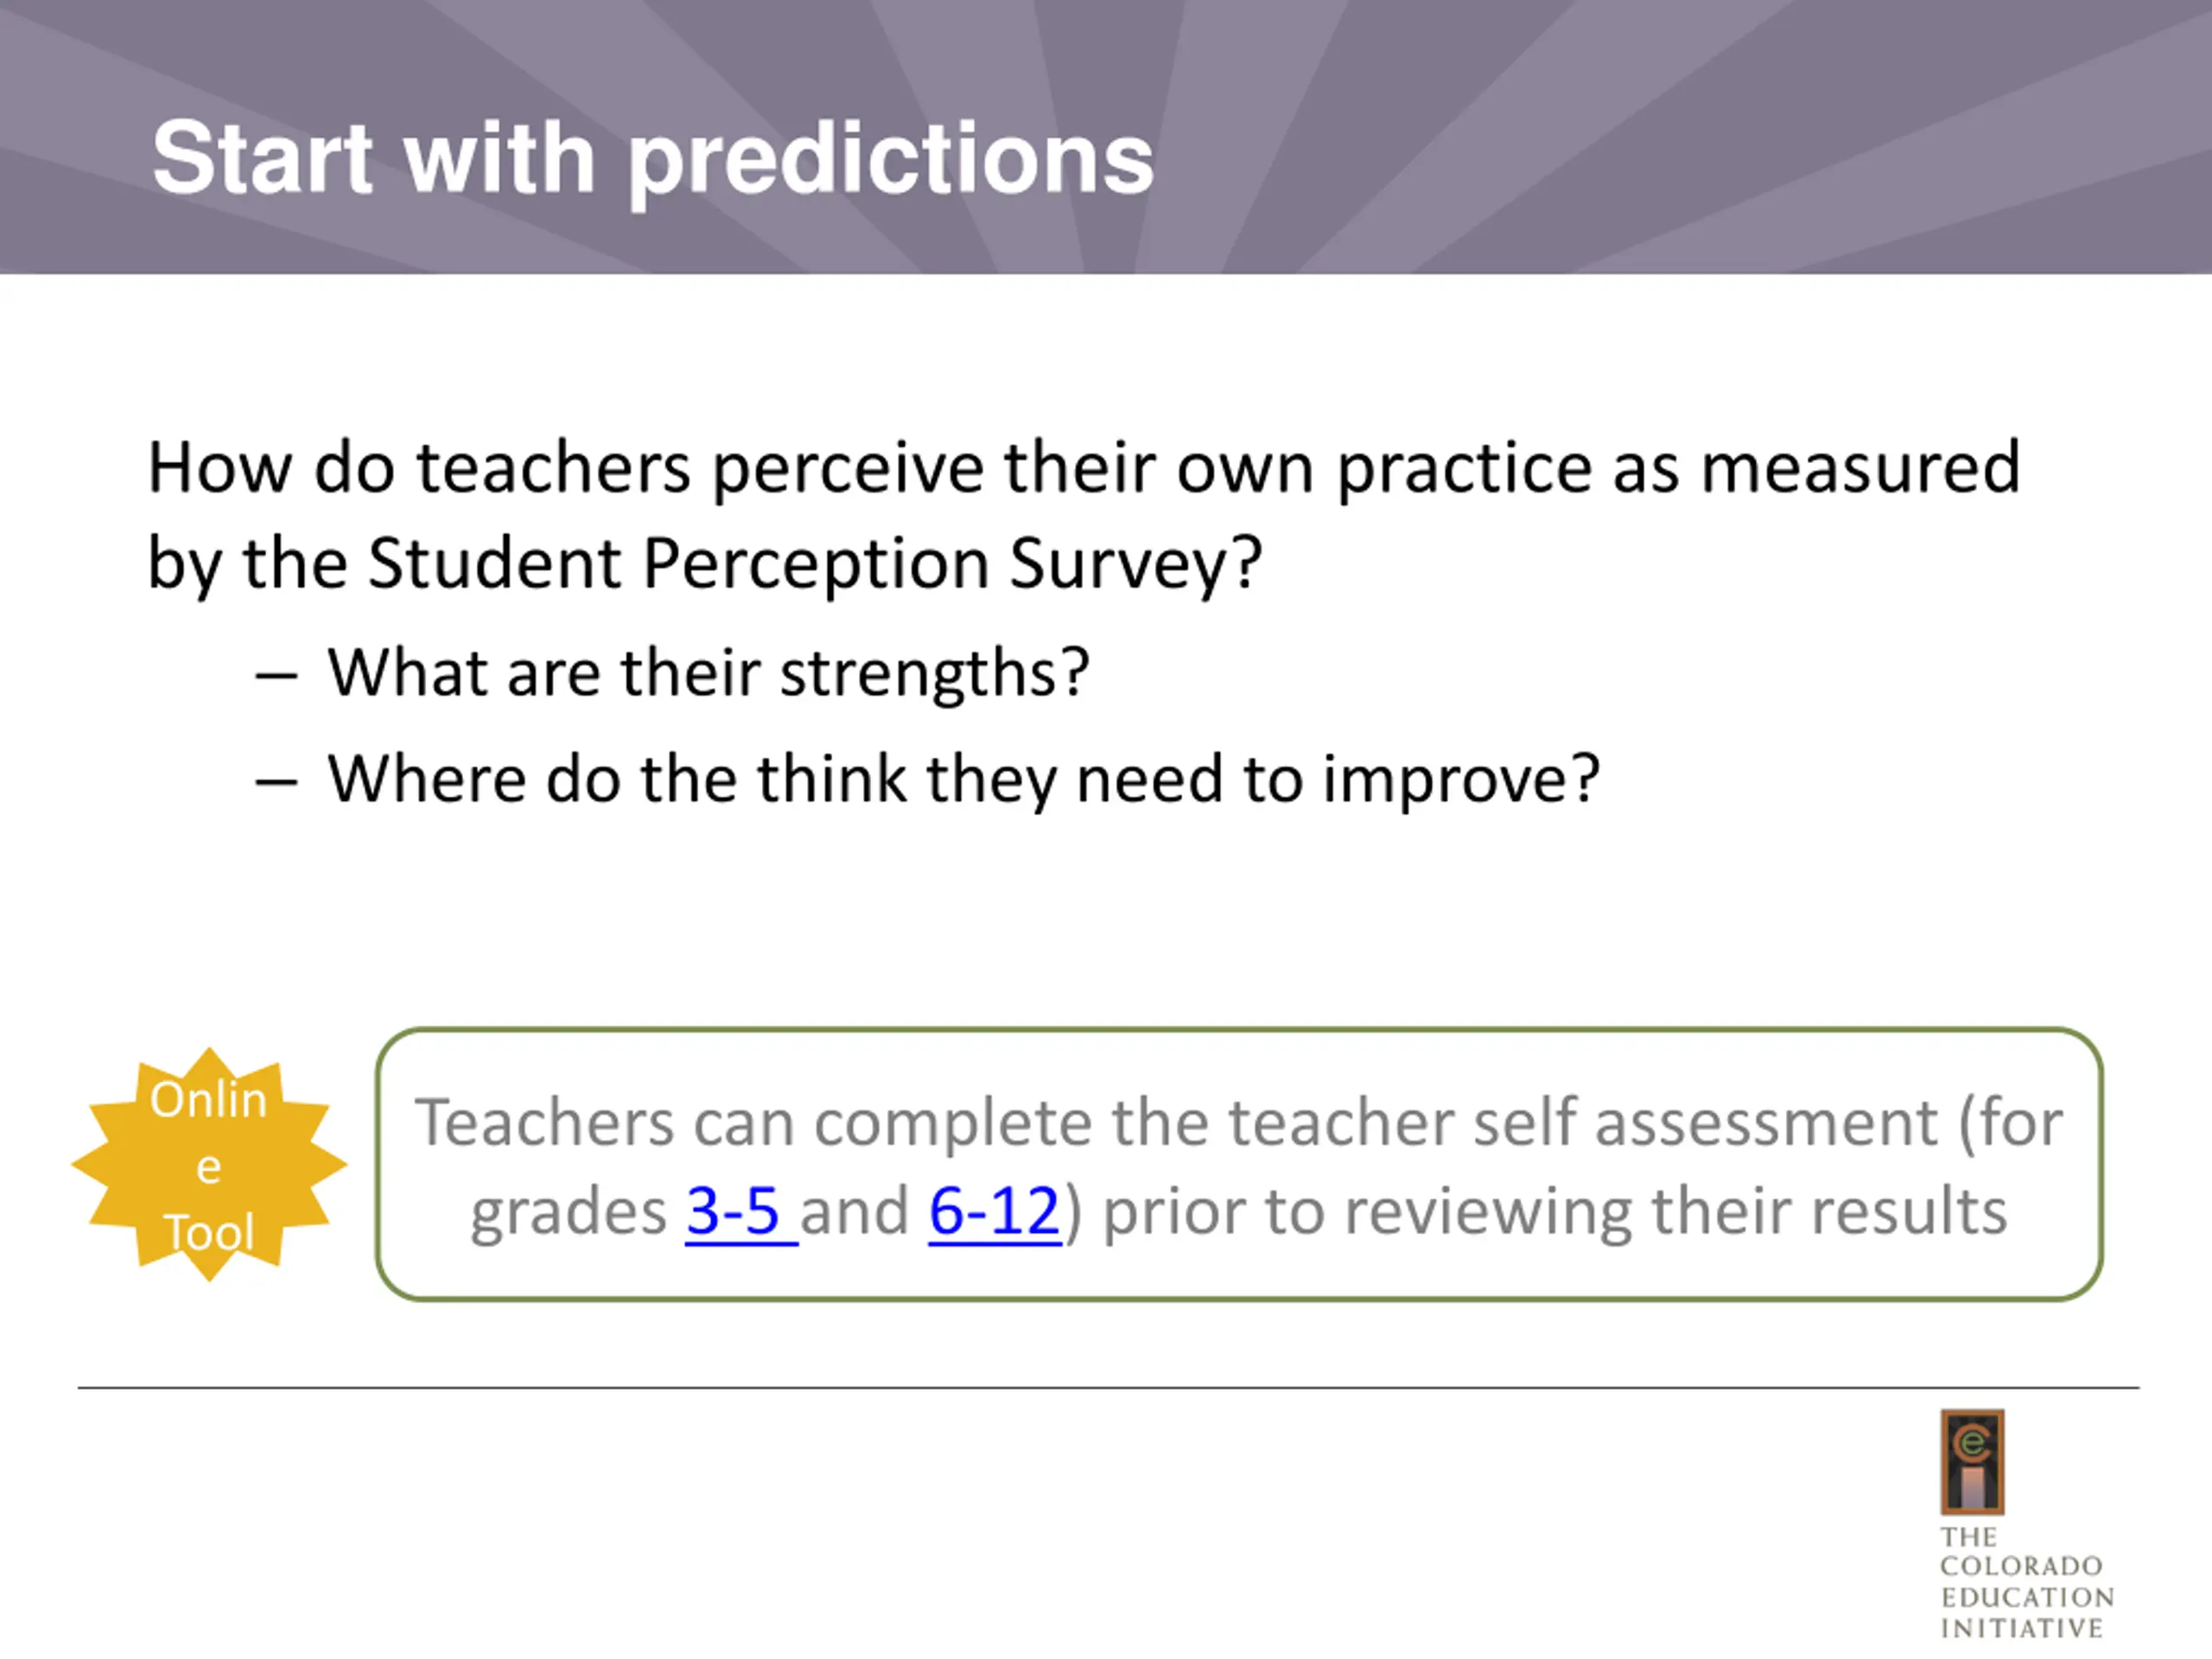This screenshot has height=1659, width=2212.
Task: Click the word 'Onlin' in the starburst
Action: pyautogui.click(x=209, y=1100)
